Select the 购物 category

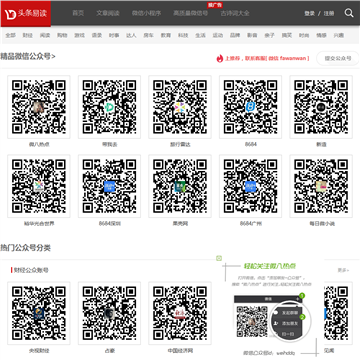(62, 35)
